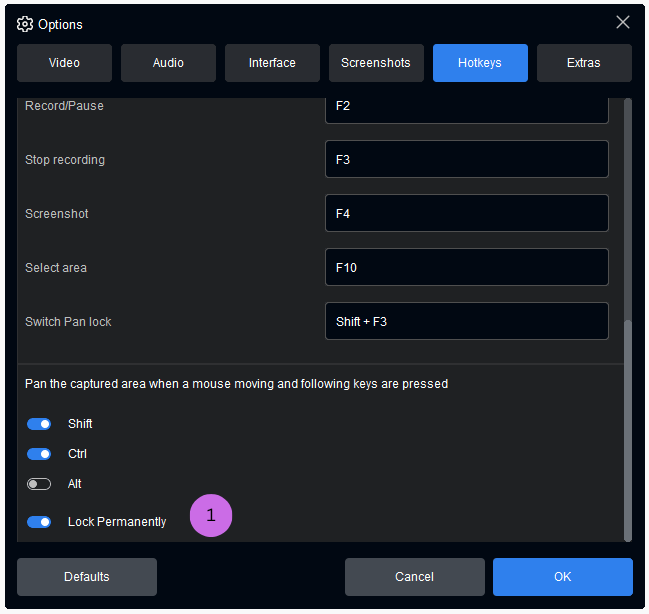Screen dimensions: 649x614
Task: Click the Options gear icon in title bar
Action: [25, 24]
